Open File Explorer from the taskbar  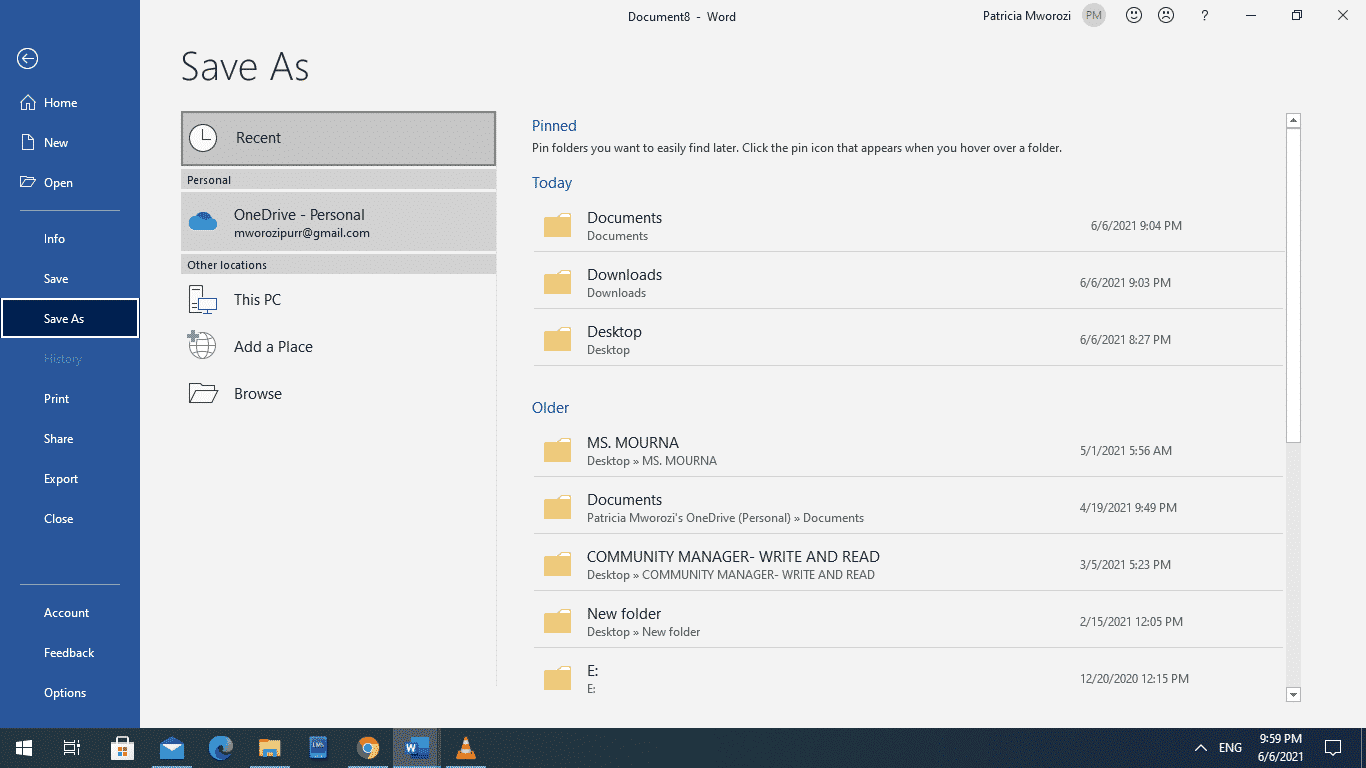pyautogui.click(x=269, y=747)
